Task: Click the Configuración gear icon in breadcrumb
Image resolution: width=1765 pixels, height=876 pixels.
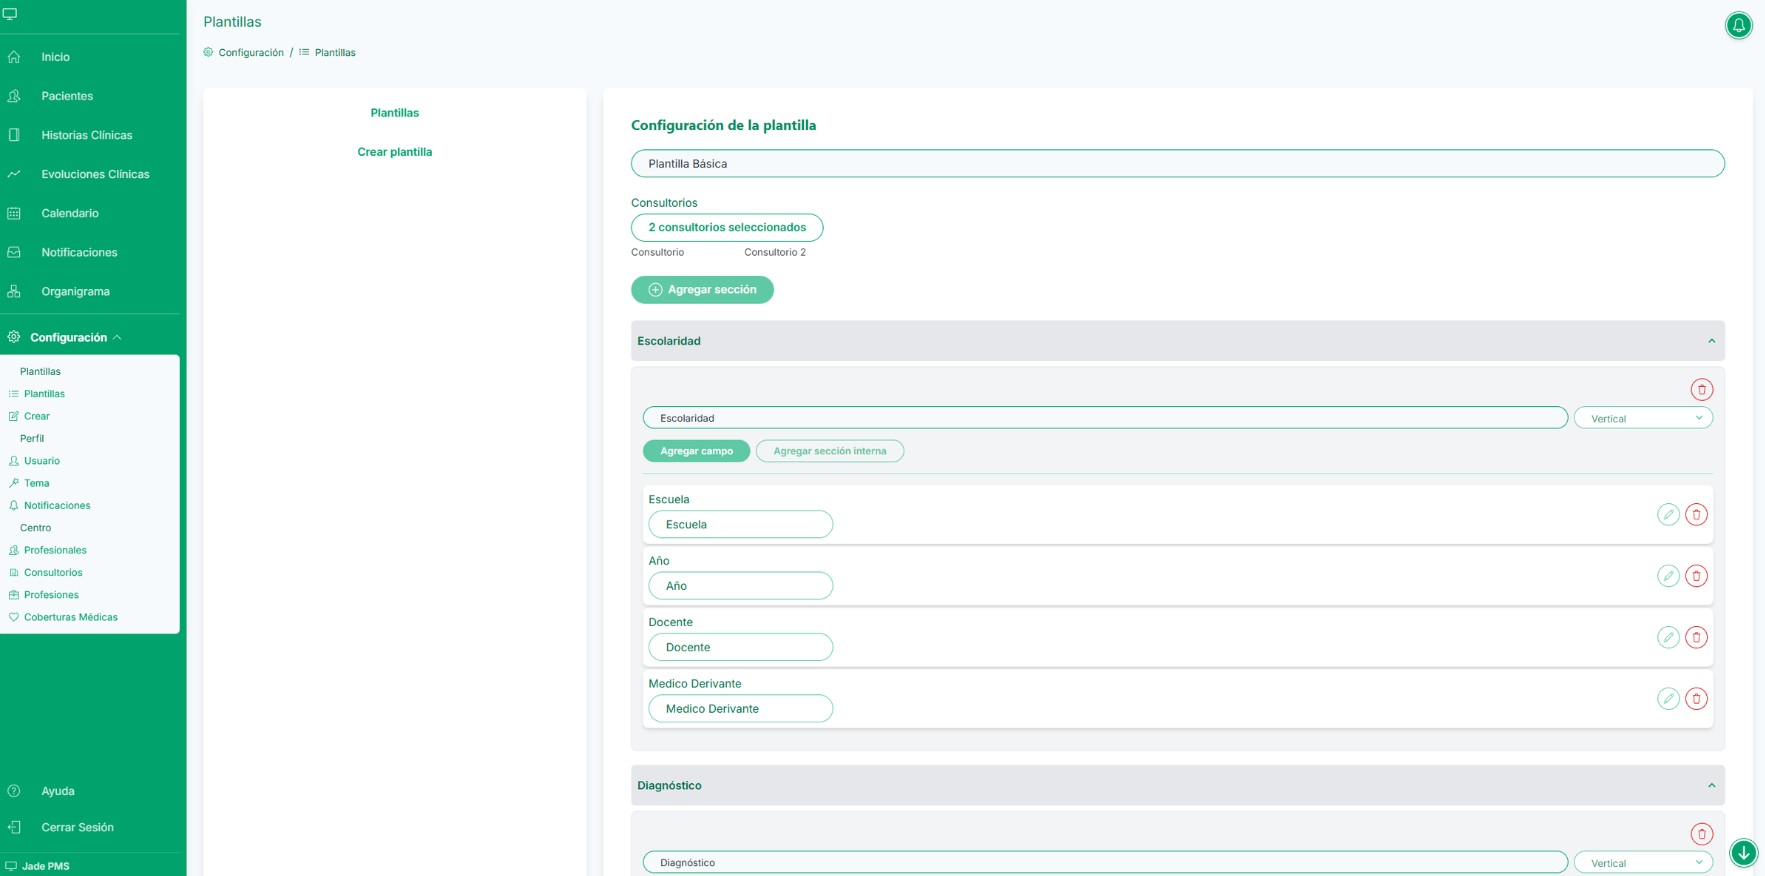Action: click(208, 52)
